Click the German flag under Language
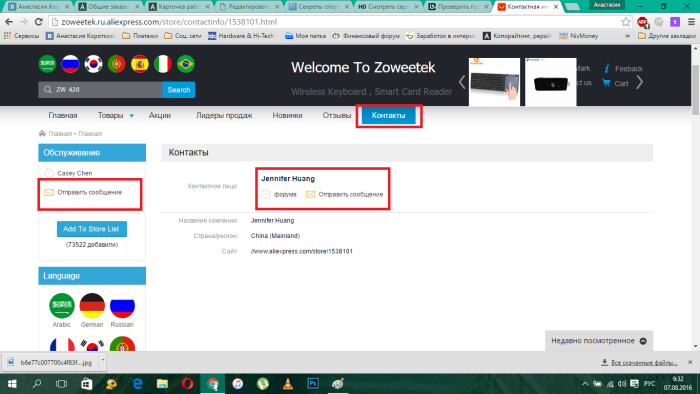 tap(92, 306)
